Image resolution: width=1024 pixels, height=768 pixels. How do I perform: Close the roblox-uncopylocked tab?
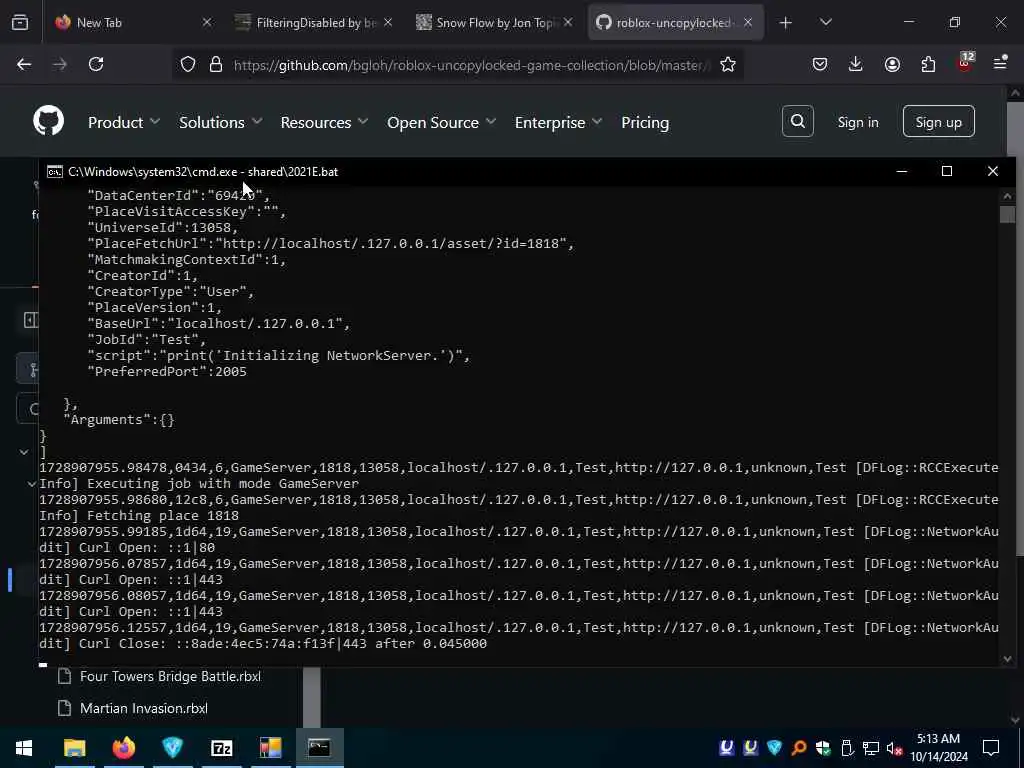(x=748, y=22)
